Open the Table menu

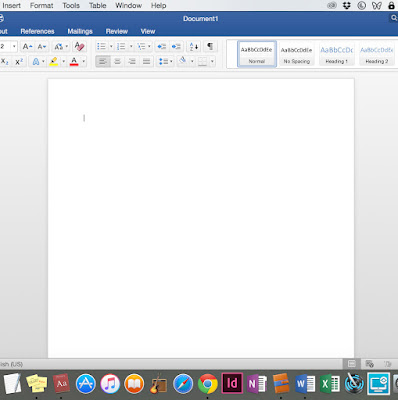click(x=97, y=6)
